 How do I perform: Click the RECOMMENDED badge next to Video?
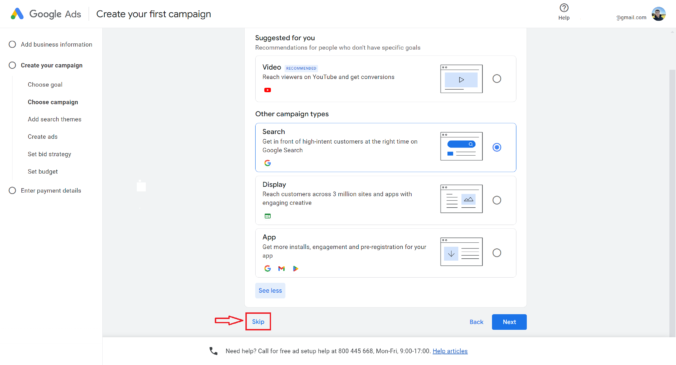301,68
